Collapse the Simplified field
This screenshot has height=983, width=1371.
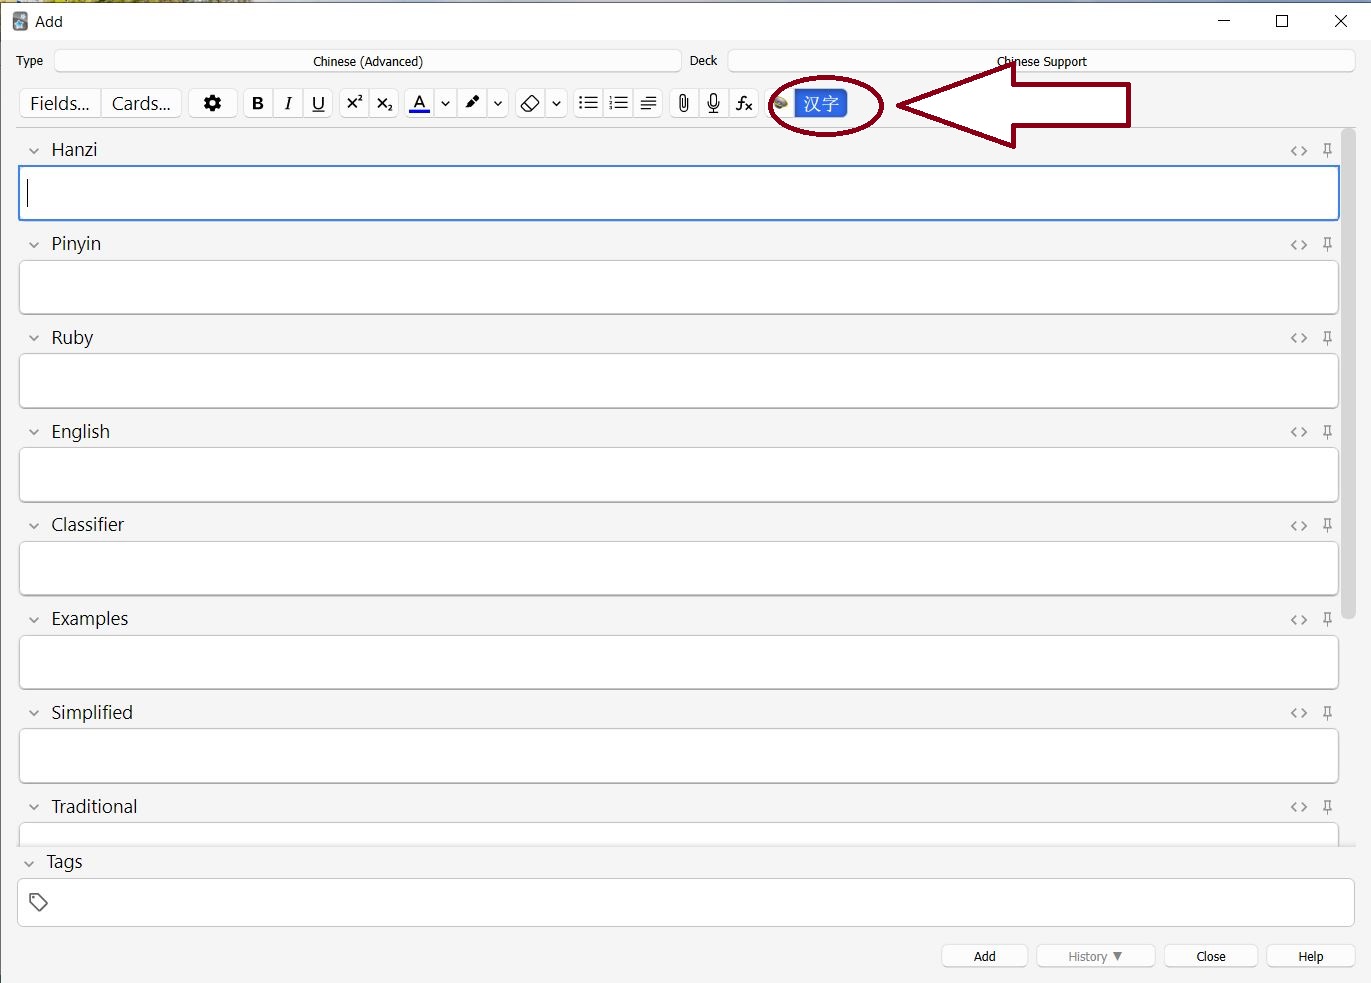point(34,713)
